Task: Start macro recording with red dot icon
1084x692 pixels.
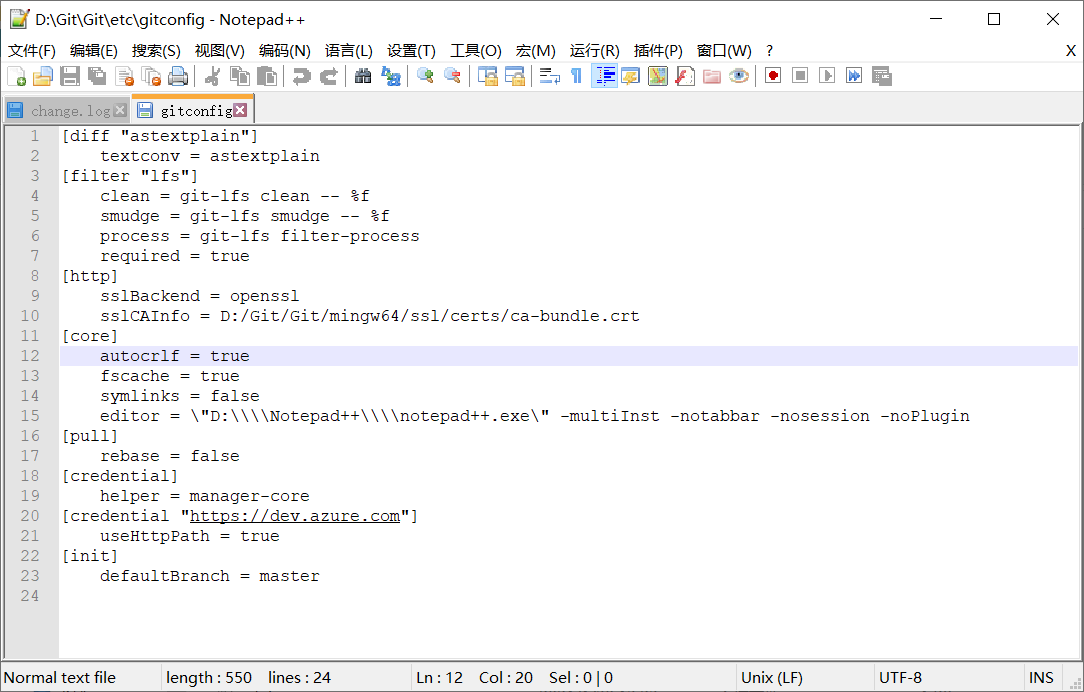Action: click(x=773, y=76)
